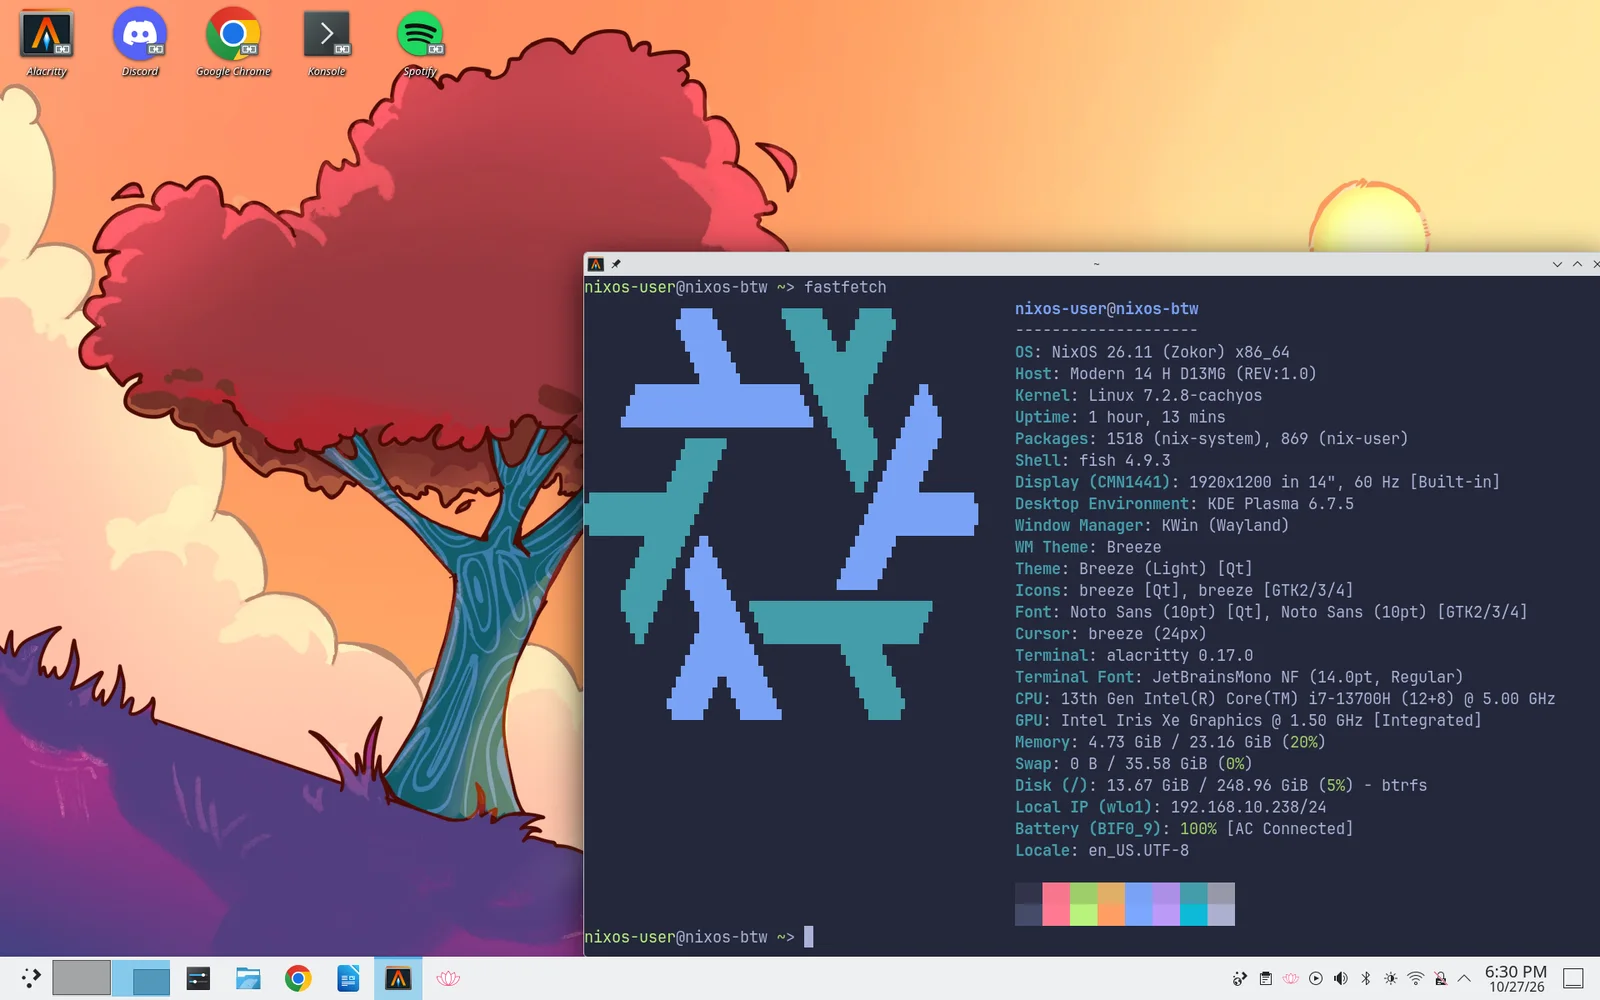Open the Wi-Fi networks tray icon
This screenshot has width=1600, height=1000.
pos(1415,979)
